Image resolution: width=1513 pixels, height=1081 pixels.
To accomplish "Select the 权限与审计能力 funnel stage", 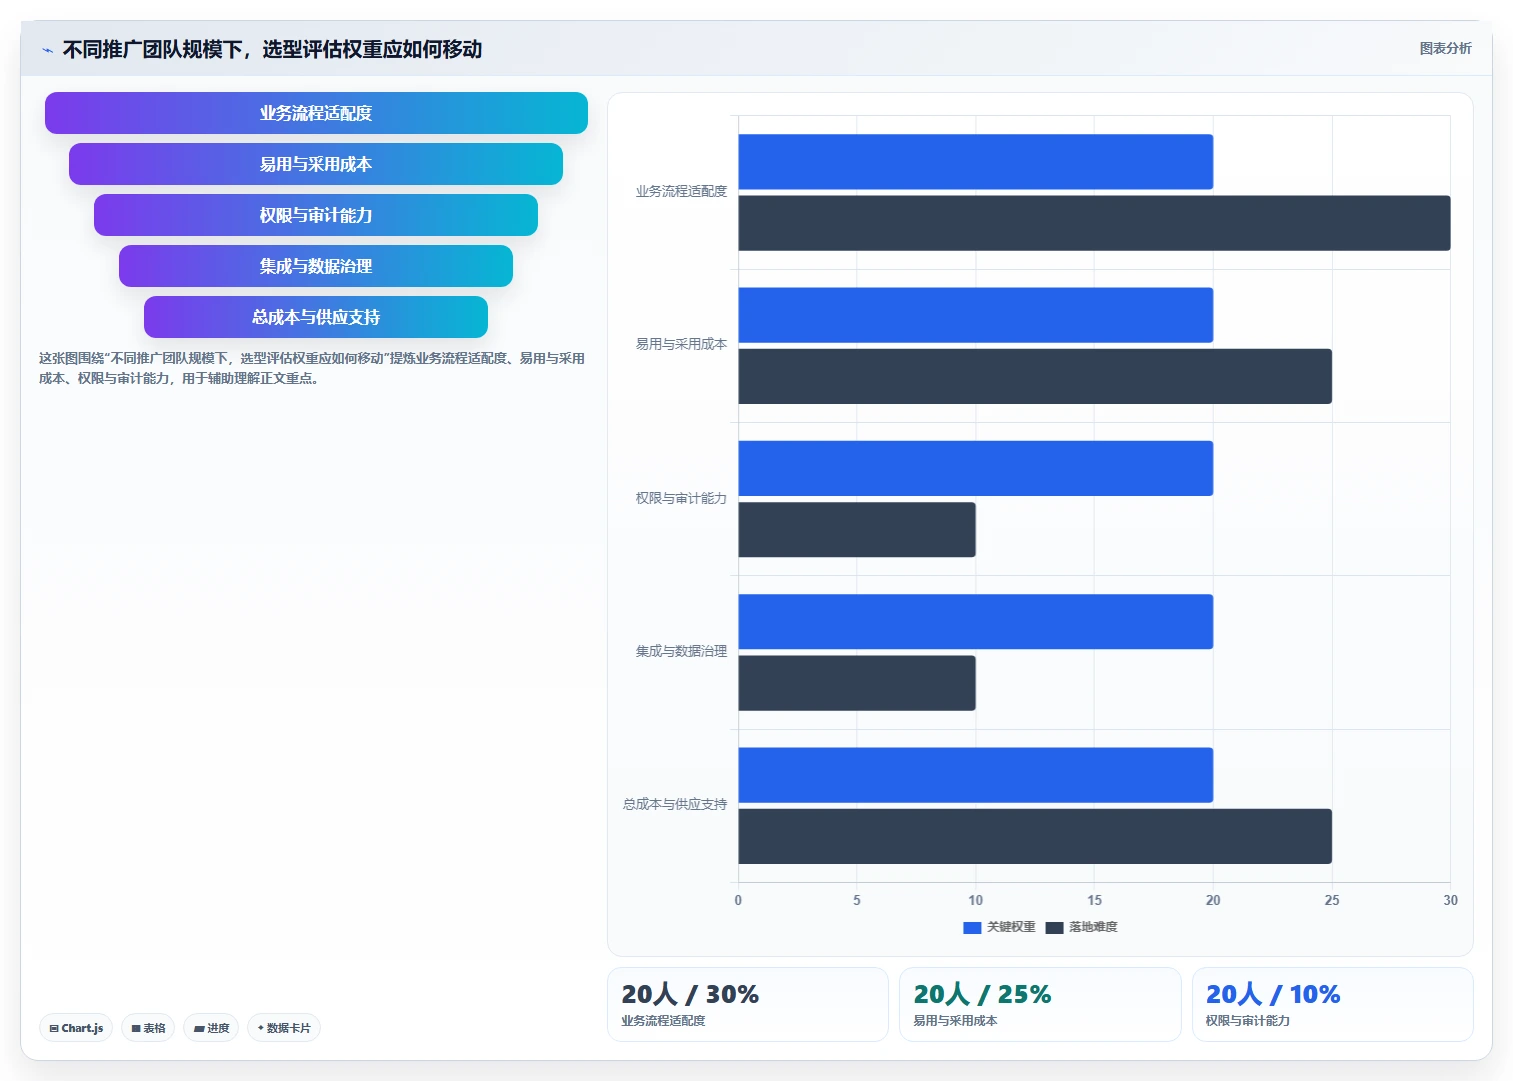I will (316, 215).
